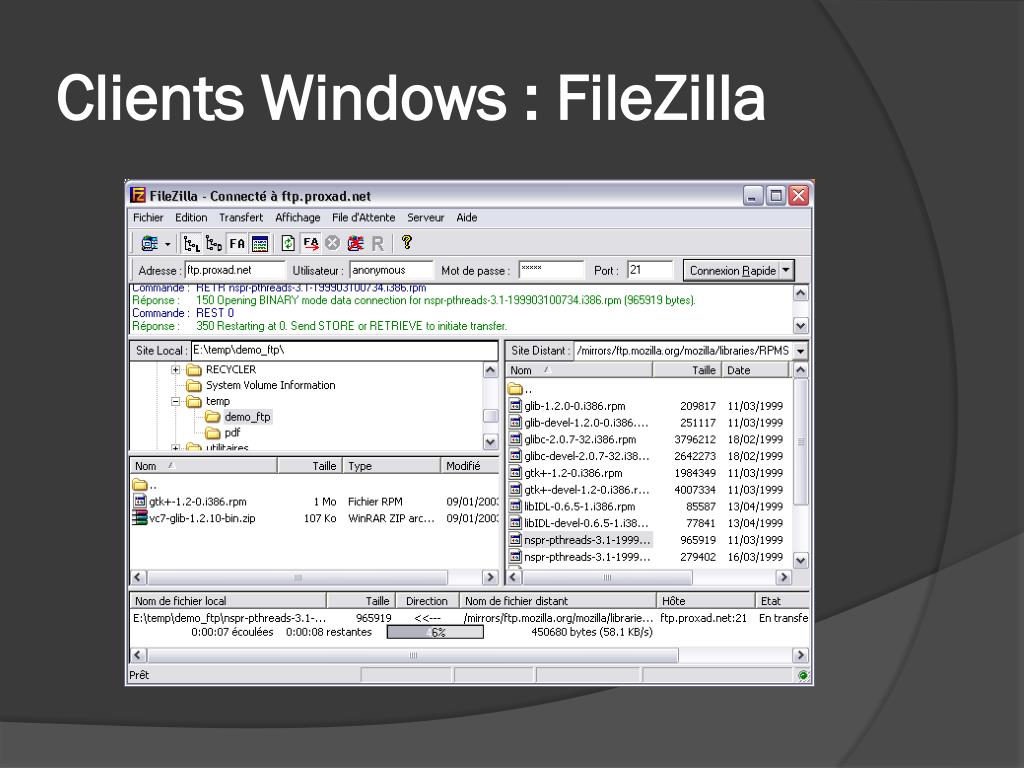Select gtk+-devel-1.2-0.i386 remote file
Image resolution: width=1024 pixels, height=768 pixels.
tap(586, 490)
